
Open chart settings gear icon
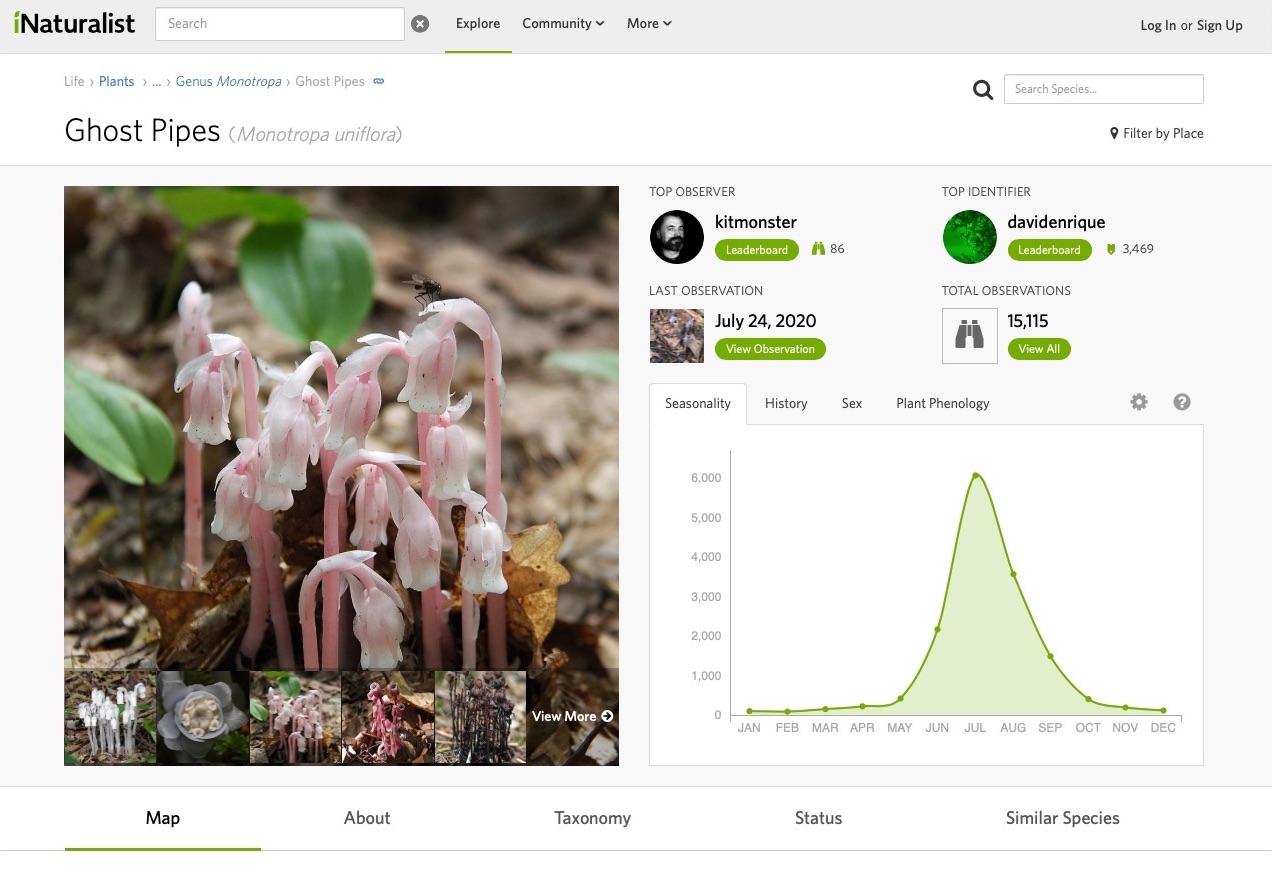pos(1139,402)
